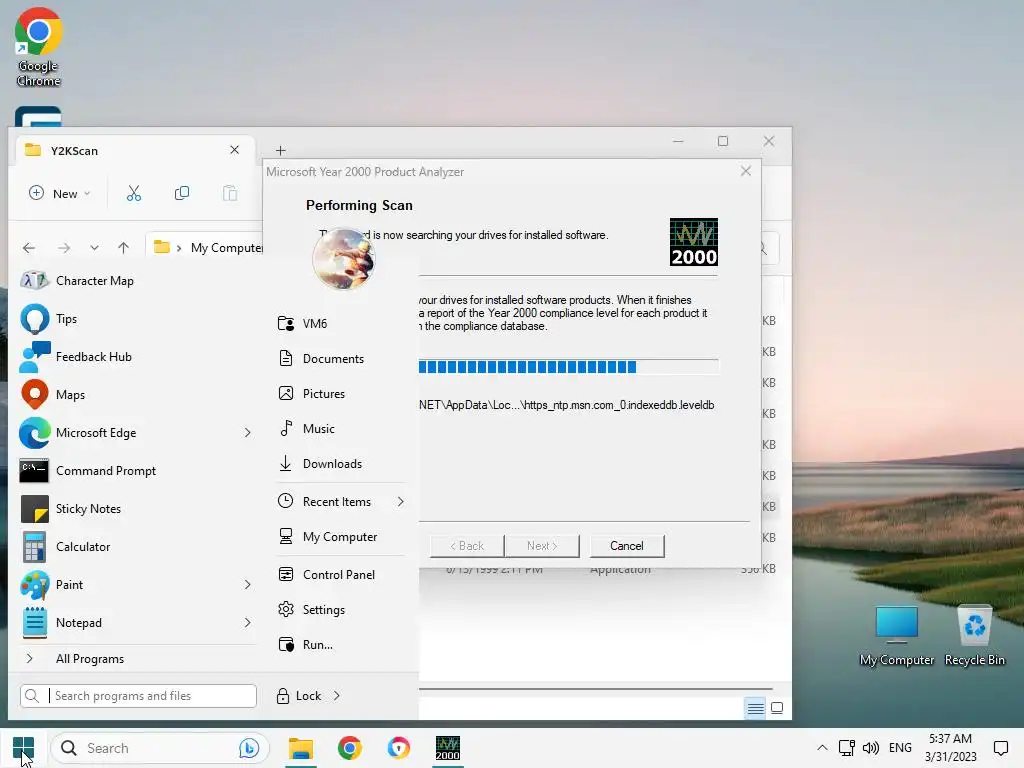Launch Notepad from Start menu

pyautogui.click(x=78, y=622)
